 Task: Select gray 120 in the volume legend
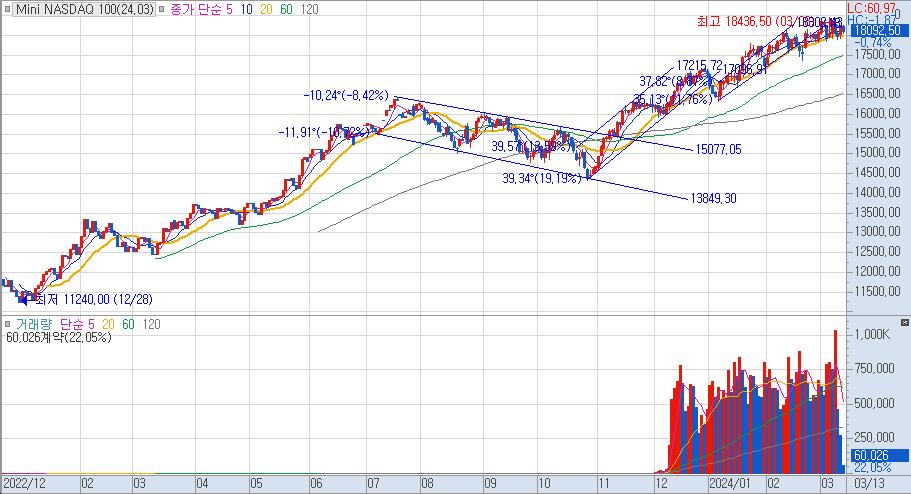pyautogui.click(x=152, y=324)
